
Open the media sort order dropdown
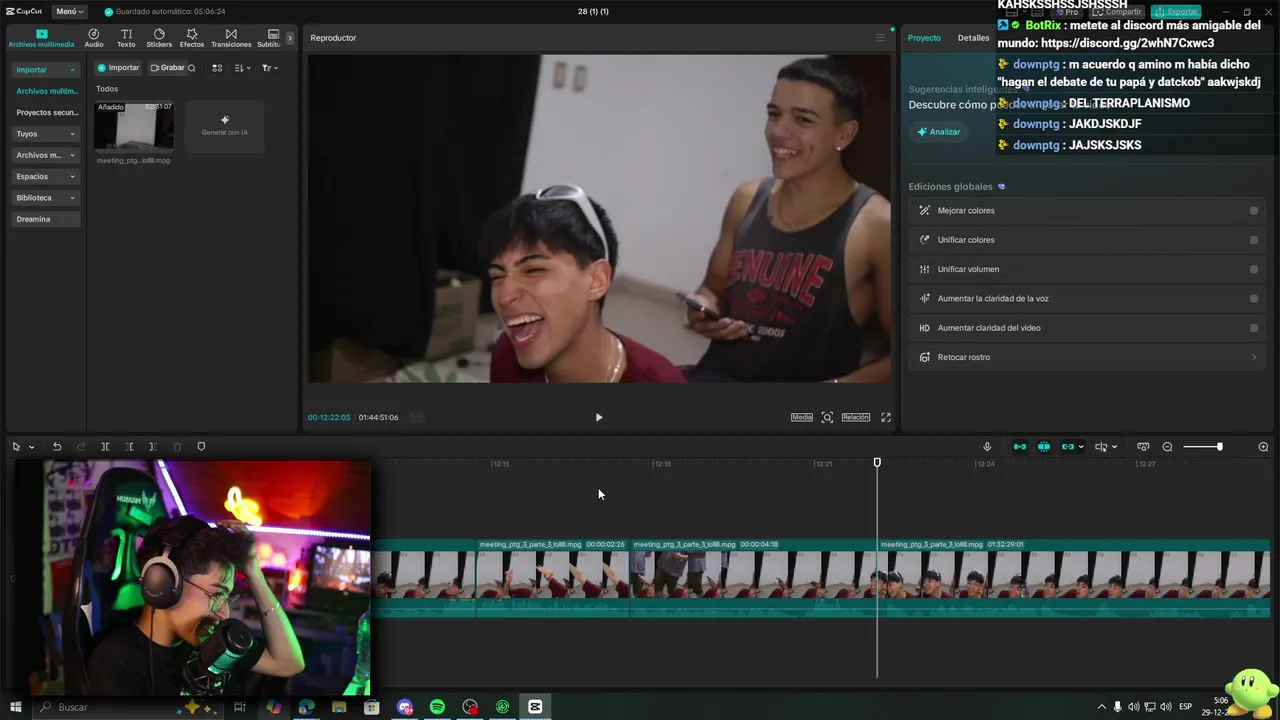click(x=243, y=68)
